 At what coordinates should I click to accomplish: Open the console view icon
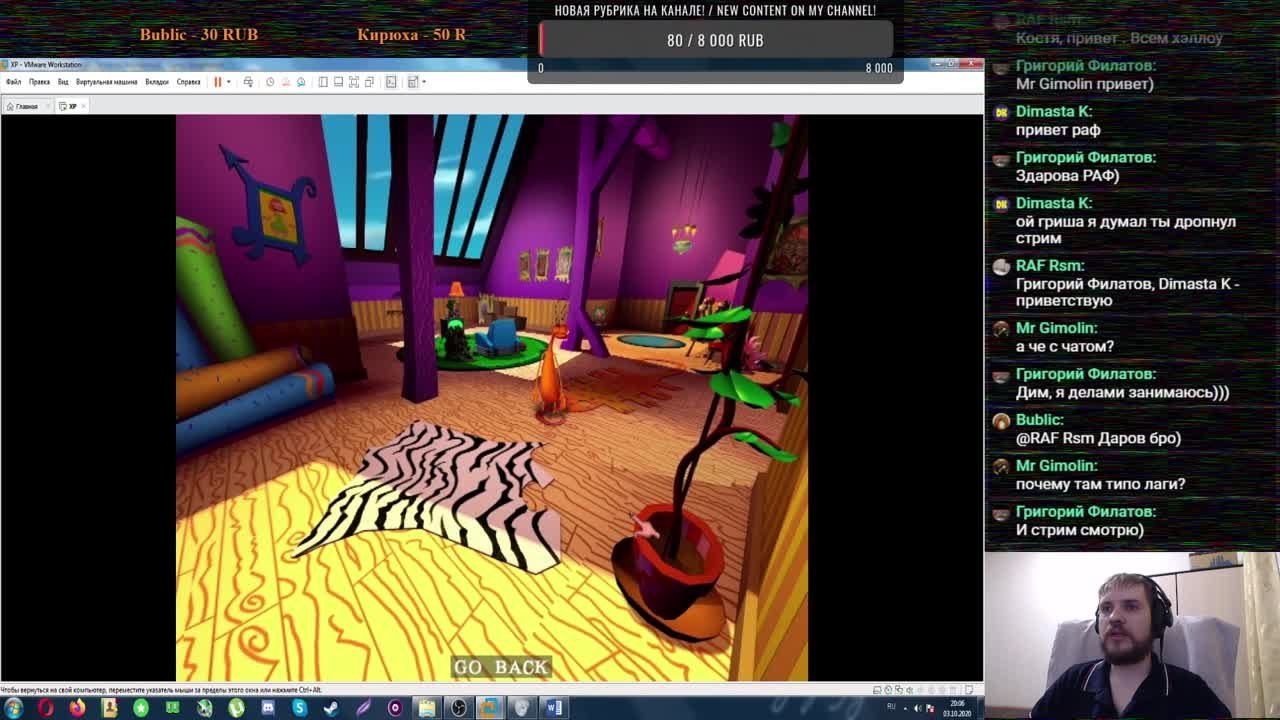coord(391,82)
